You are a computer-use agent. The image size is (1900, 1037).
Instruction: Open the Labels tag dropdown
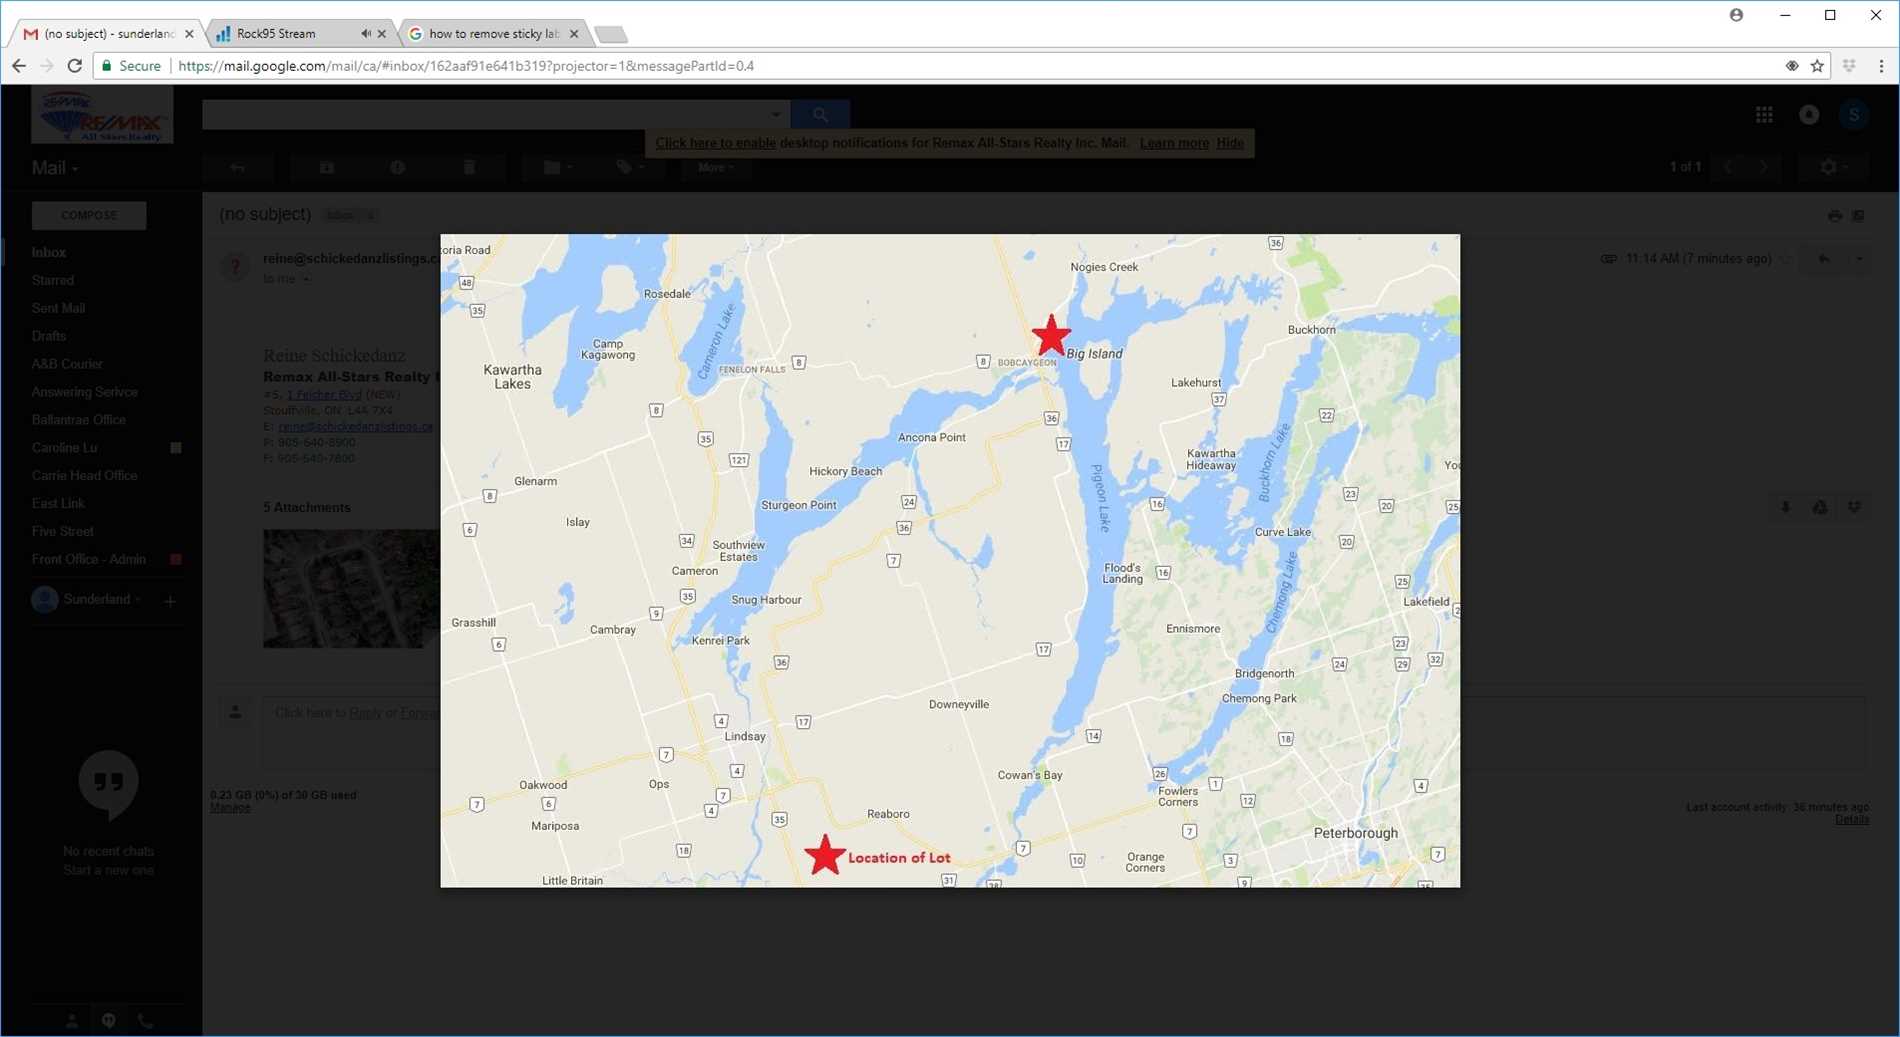629,168
